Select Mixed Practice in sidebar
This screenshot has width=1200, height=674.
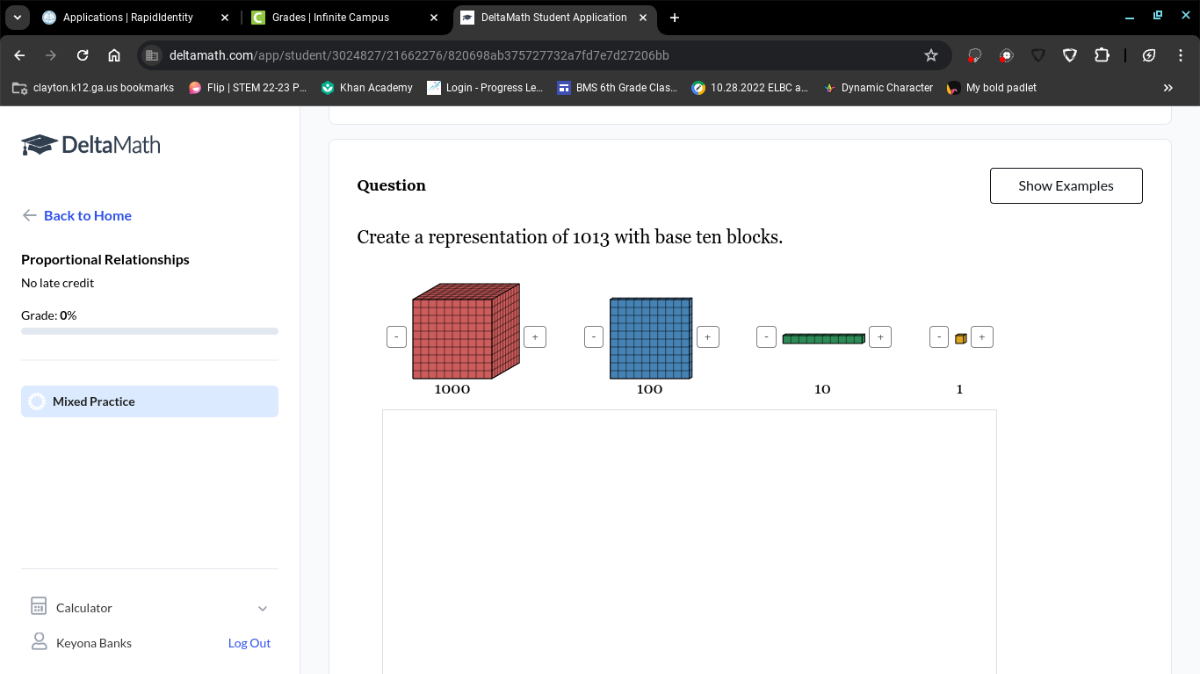coord(150,401)
